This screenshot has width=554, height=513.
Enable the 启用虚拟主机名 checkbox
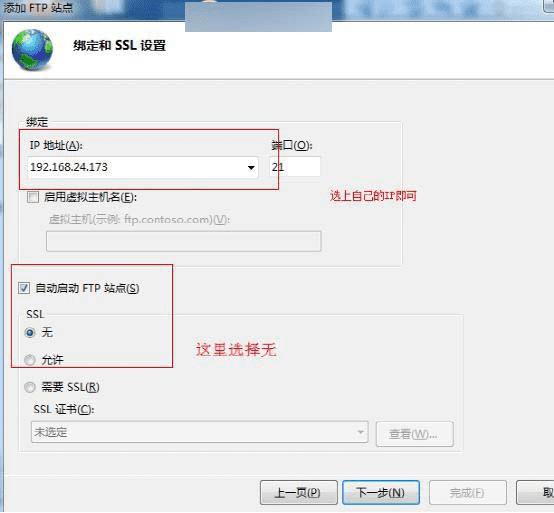pyautogui.click(x=33, y=197)
